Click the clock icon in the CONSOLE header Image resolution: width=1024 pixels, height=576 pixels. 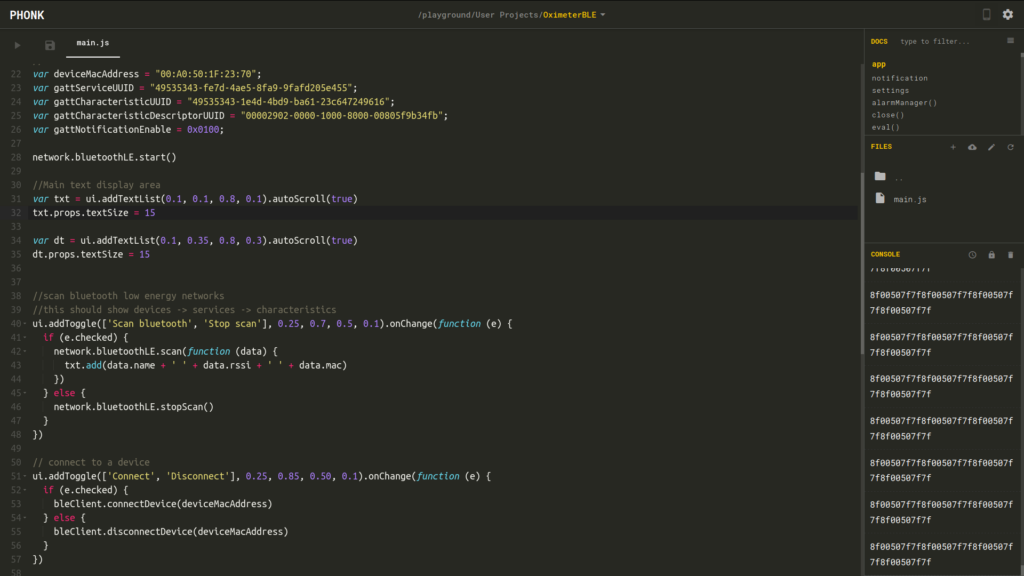(972, 255)
